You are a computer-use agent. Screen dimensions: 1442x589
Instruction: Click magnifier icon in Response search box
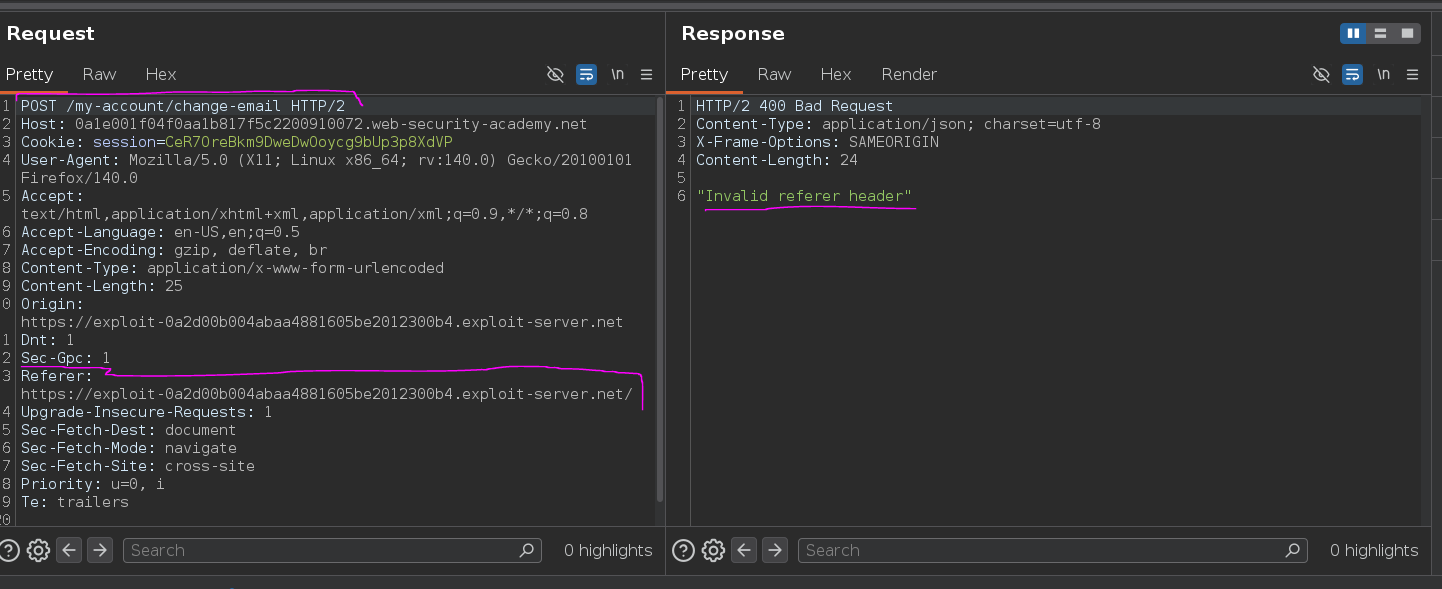pos(1294,550)
